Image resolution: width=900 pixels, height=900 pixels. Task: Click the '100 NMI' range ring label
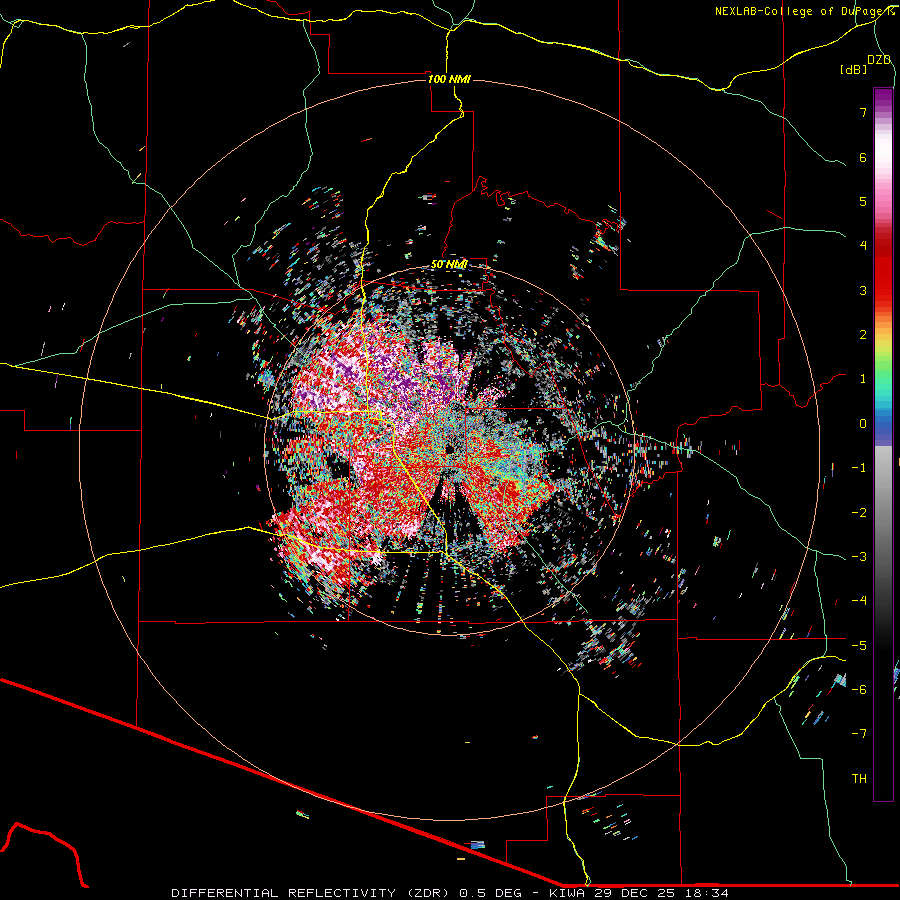click(x=449, y=79)
